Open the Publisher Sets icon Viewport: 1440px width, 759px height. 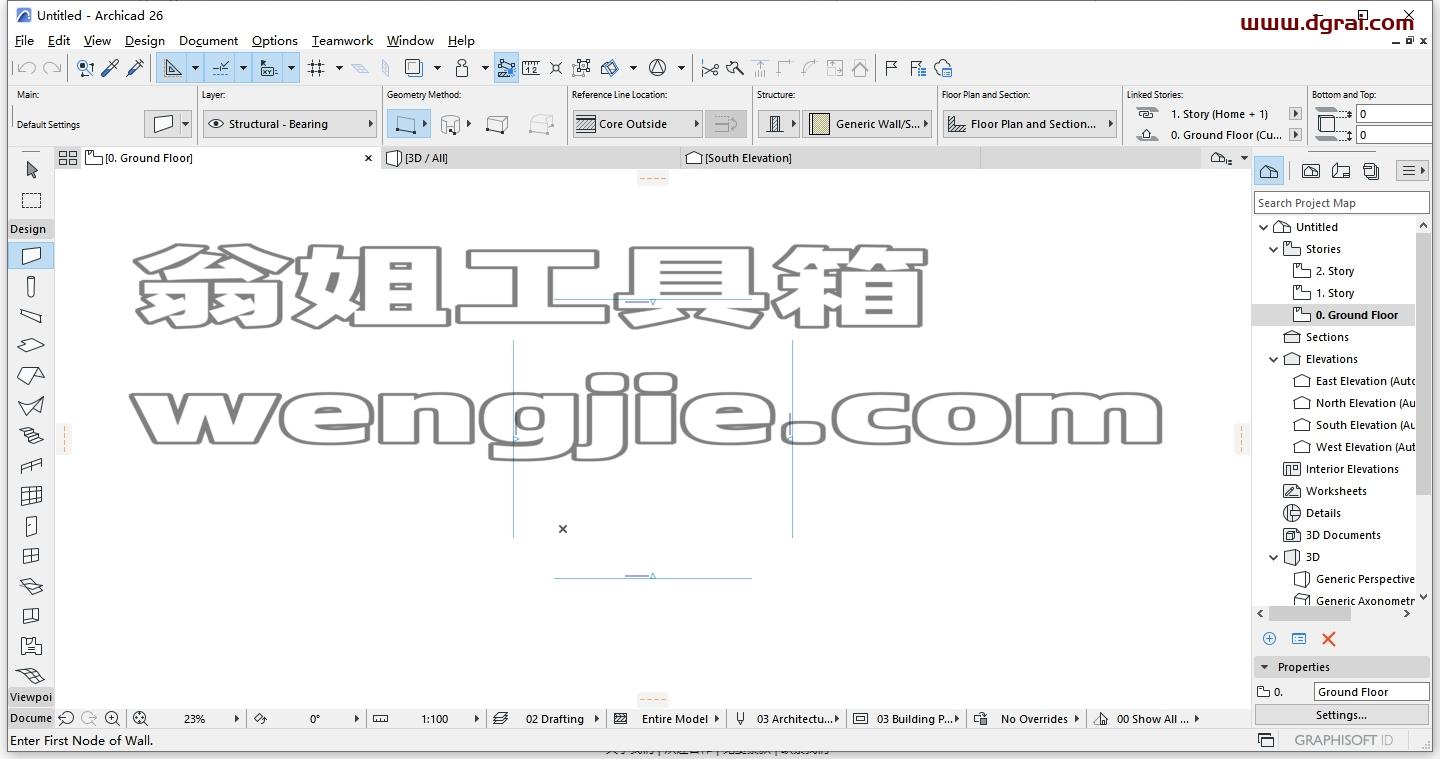1371,171
